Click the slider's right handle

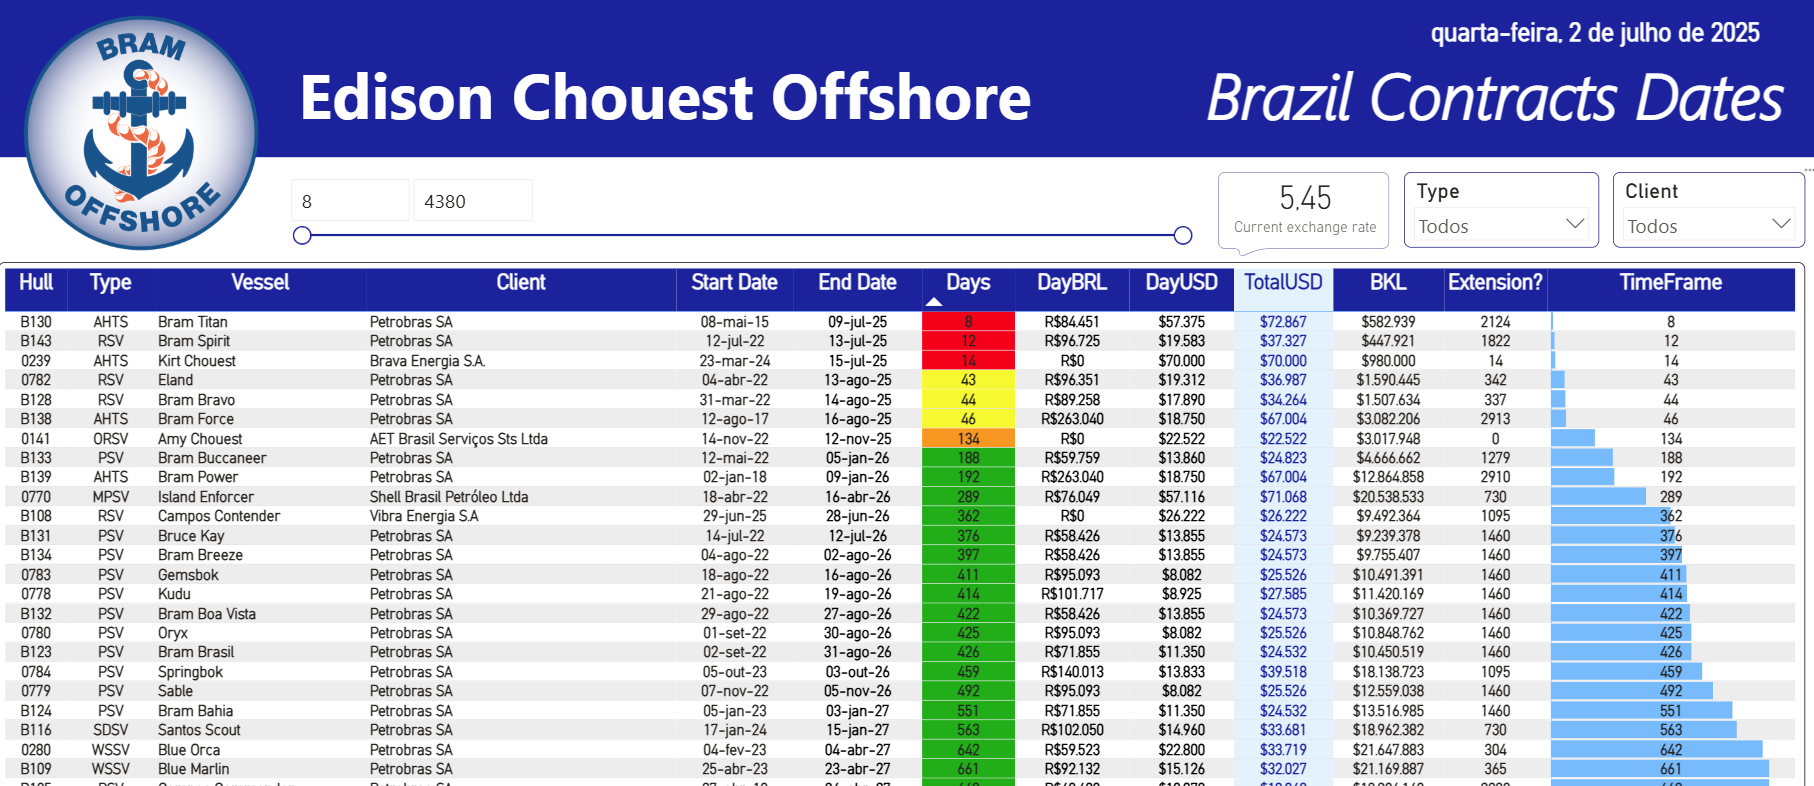click(1183, 236)
